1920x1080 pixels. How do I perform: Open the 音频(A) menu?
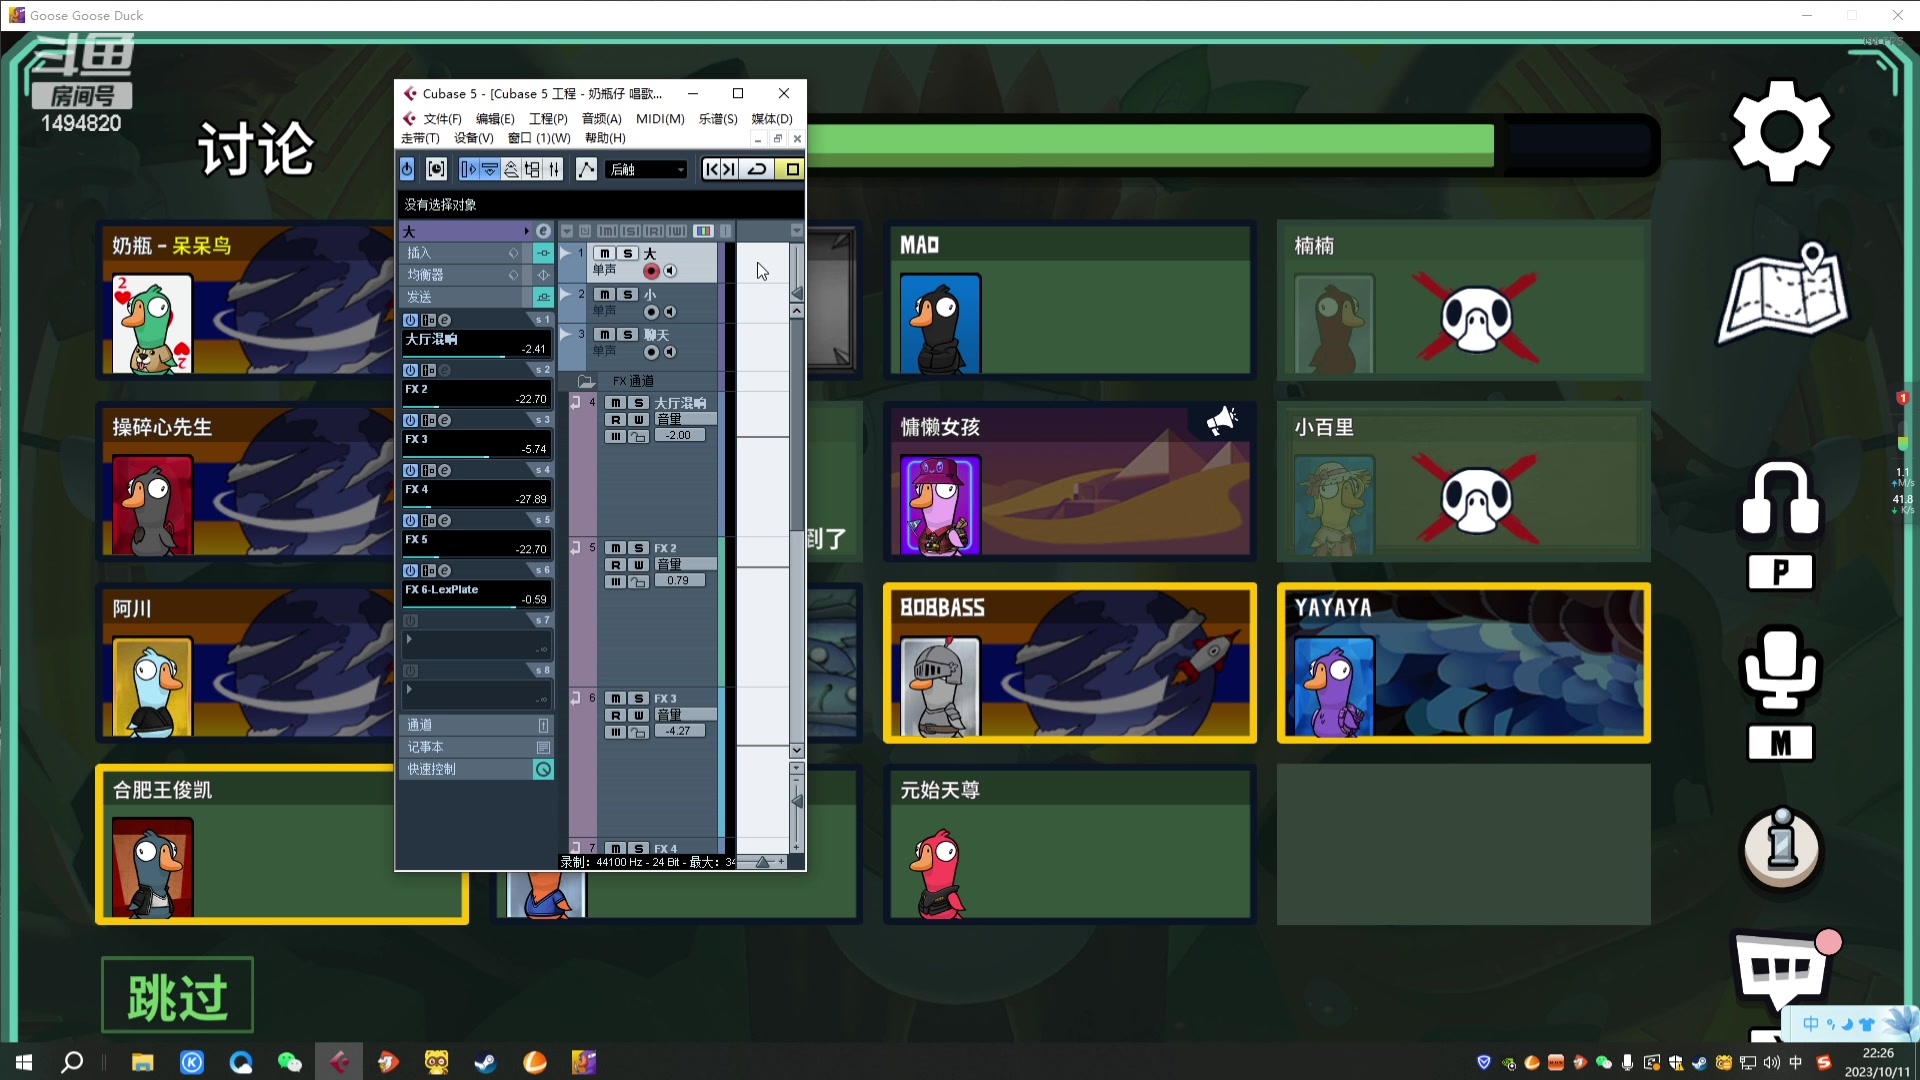coord(601,119)
